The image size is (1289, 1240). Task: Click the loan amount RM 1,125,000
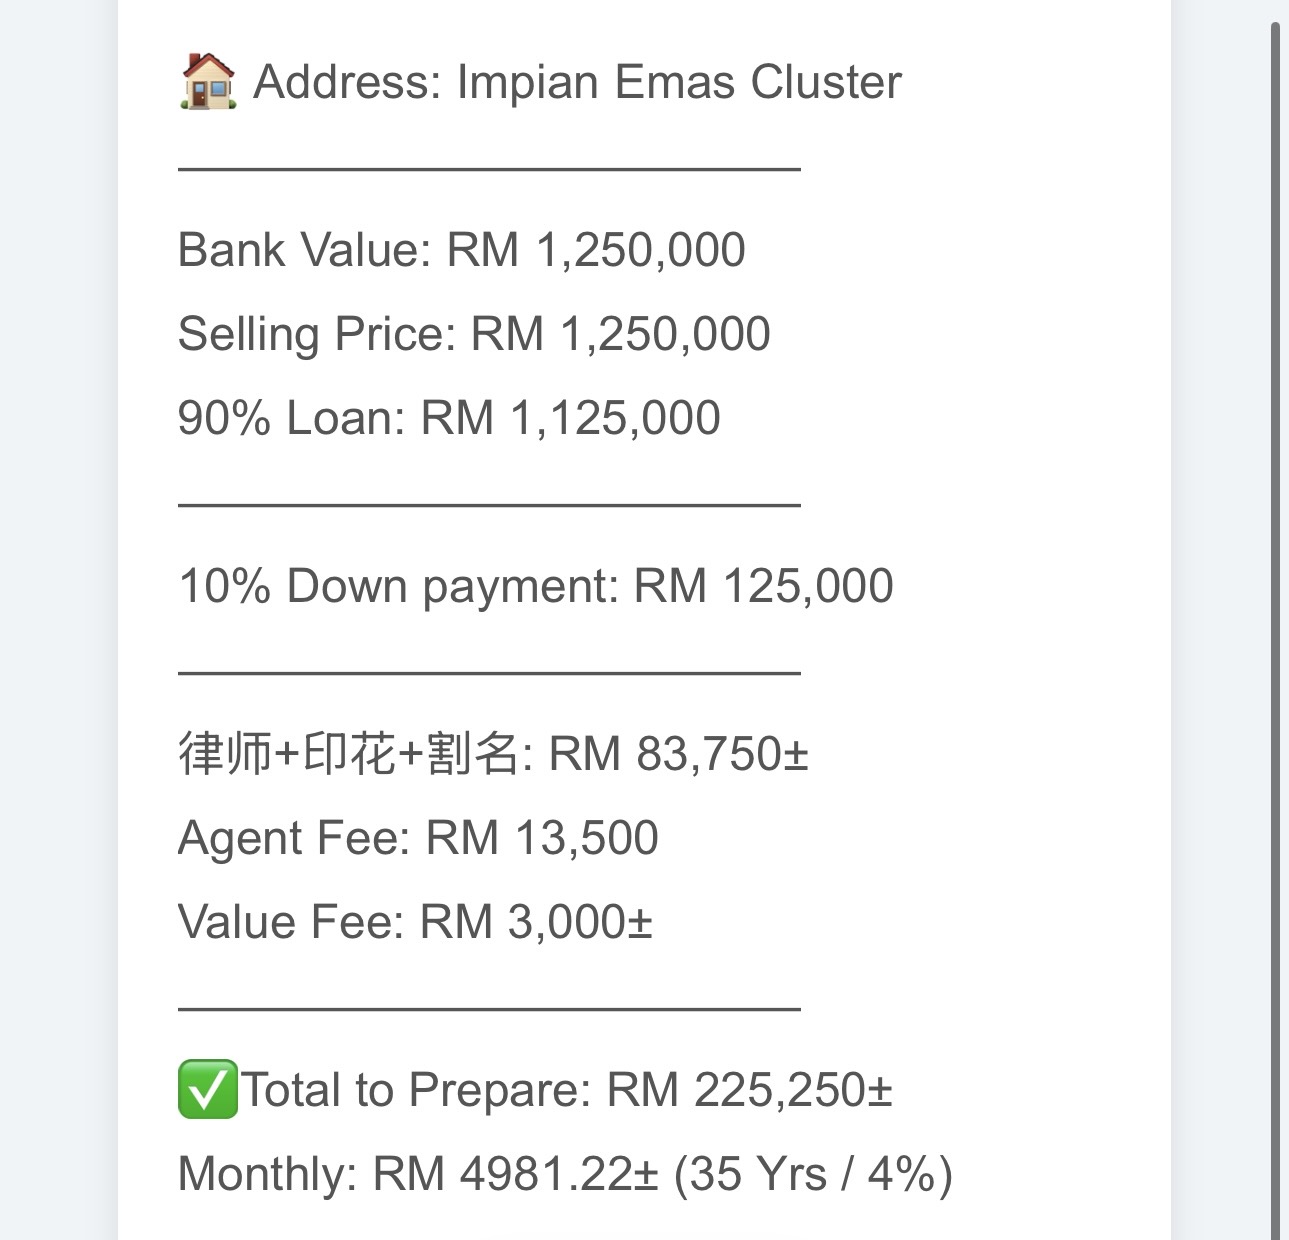(570, 418)
